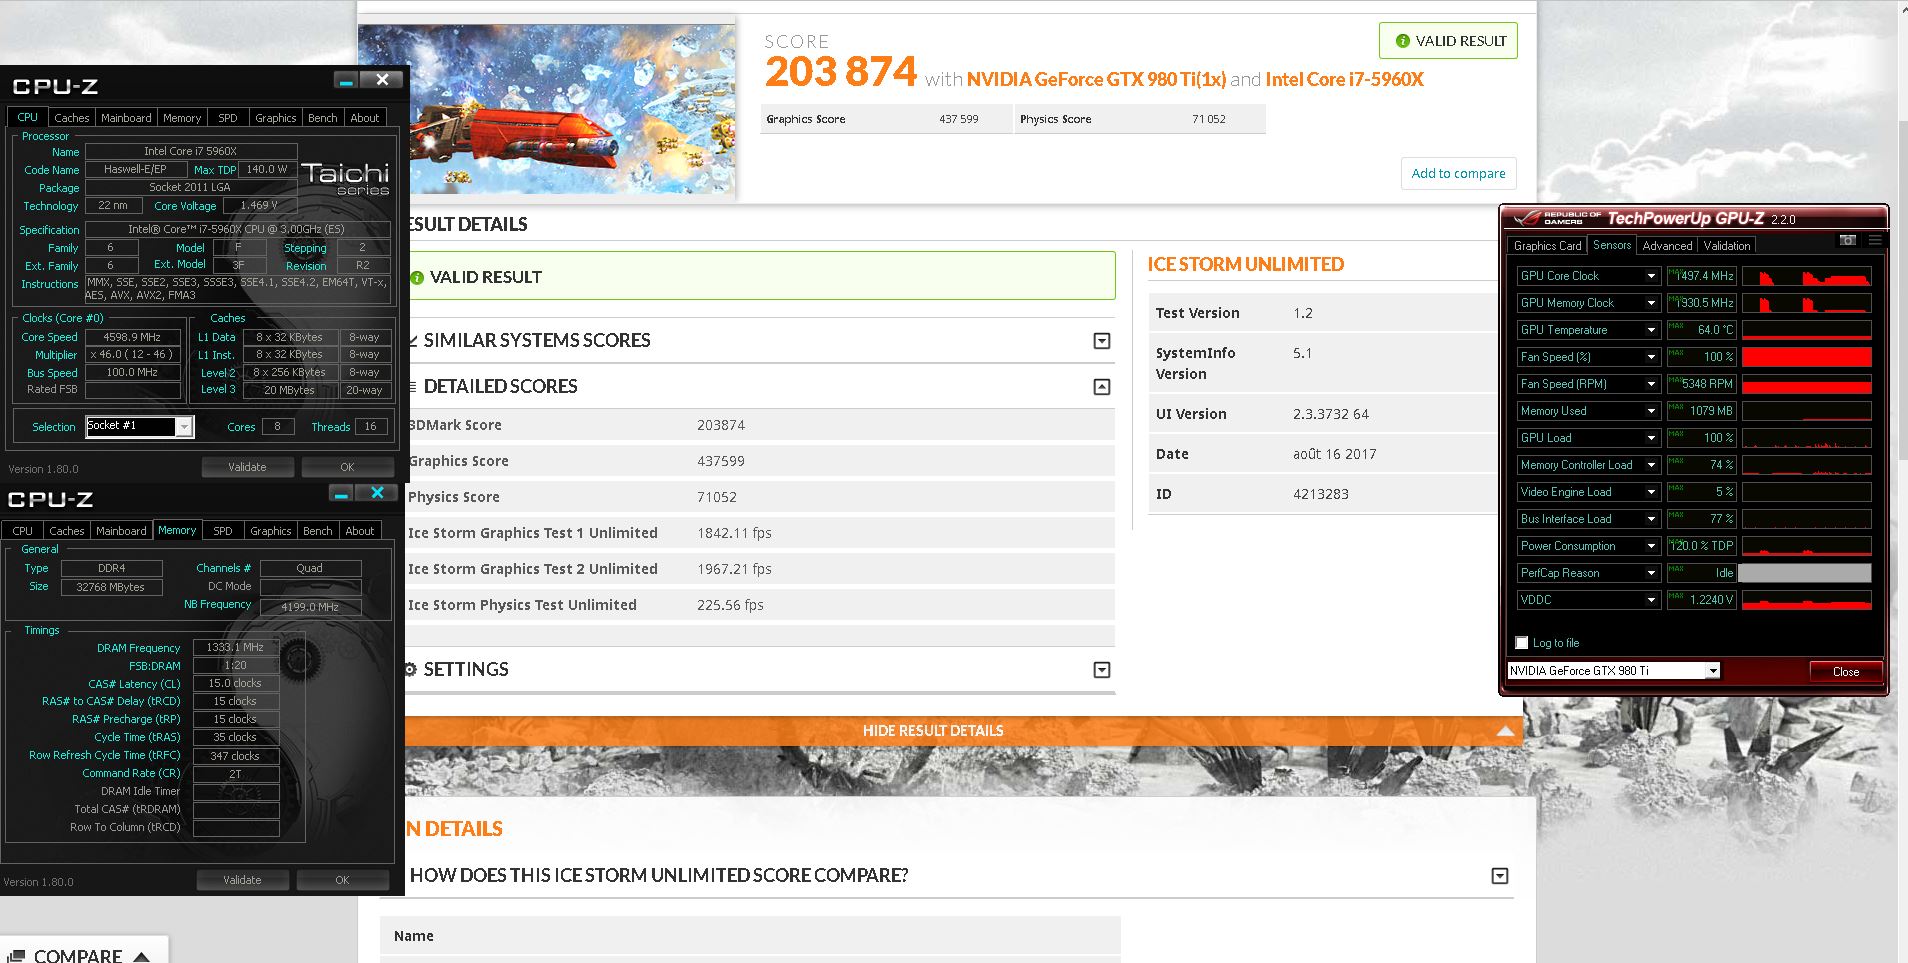The image size is (1908, 963).
Task: Click Hide Result Details orange bar
Action: click(963, 731)
